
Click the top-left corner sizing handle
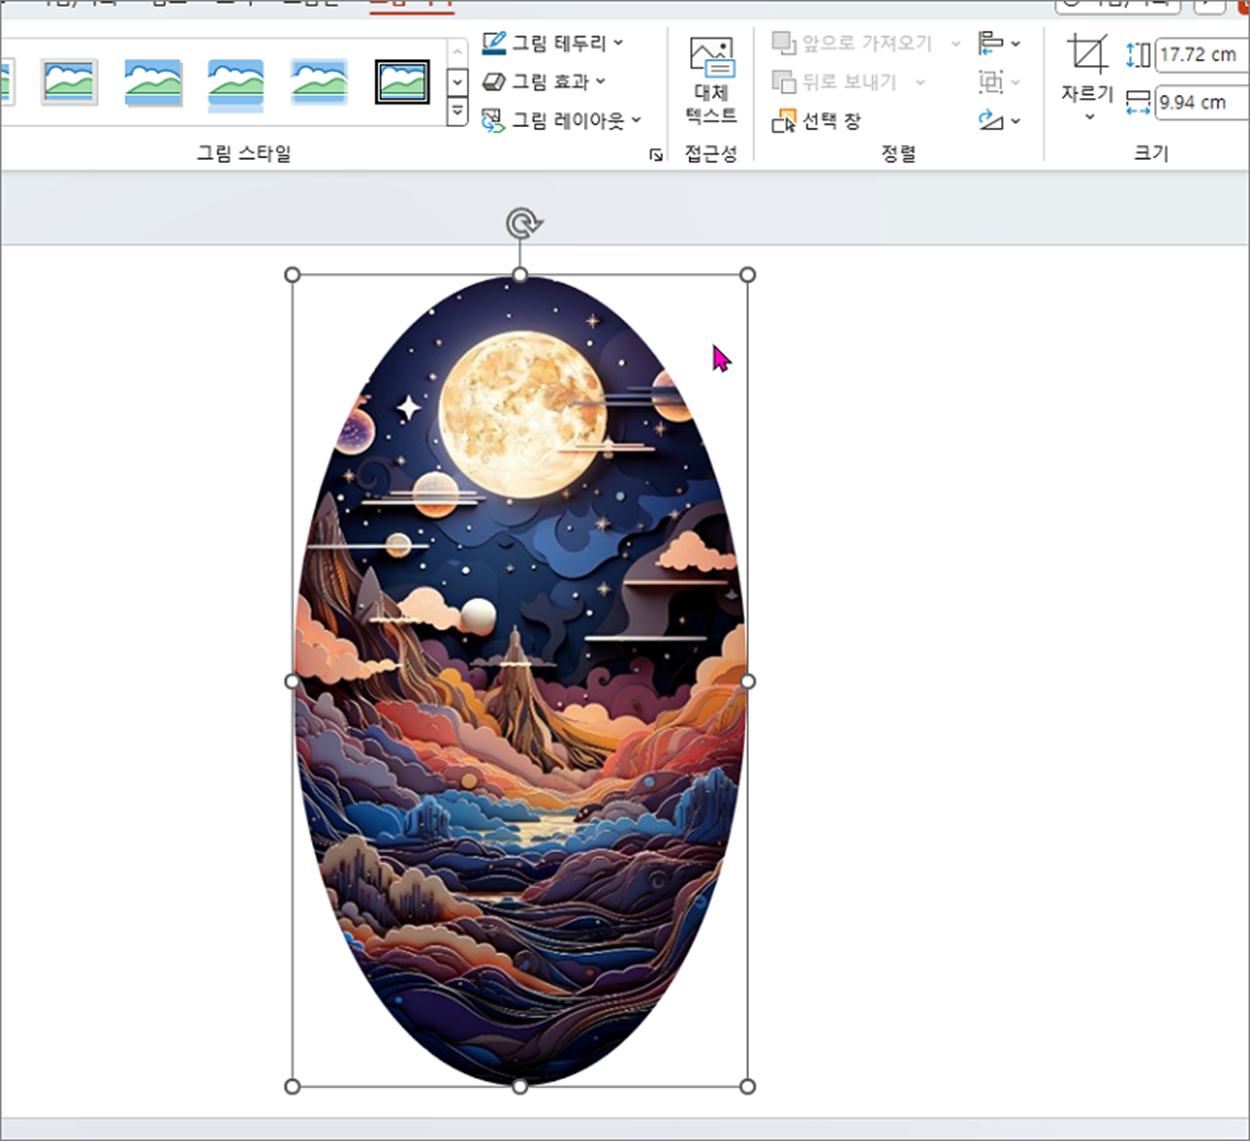(292, 275)
